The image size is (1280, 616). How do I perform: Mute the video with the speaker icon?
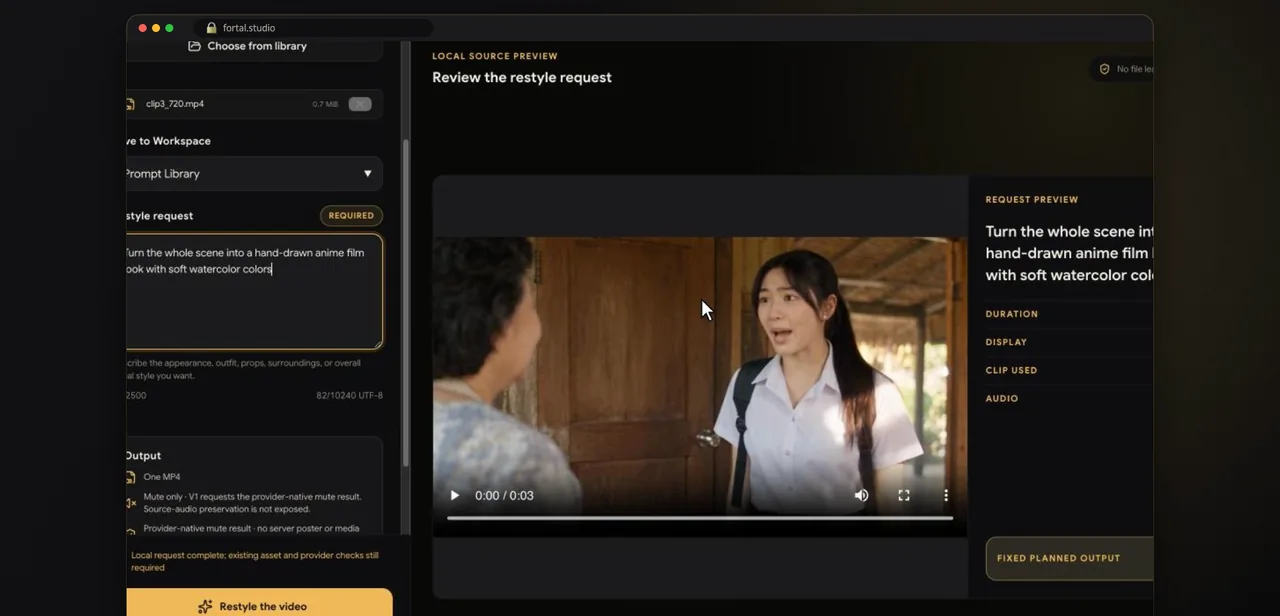click(x=861, y=495)
